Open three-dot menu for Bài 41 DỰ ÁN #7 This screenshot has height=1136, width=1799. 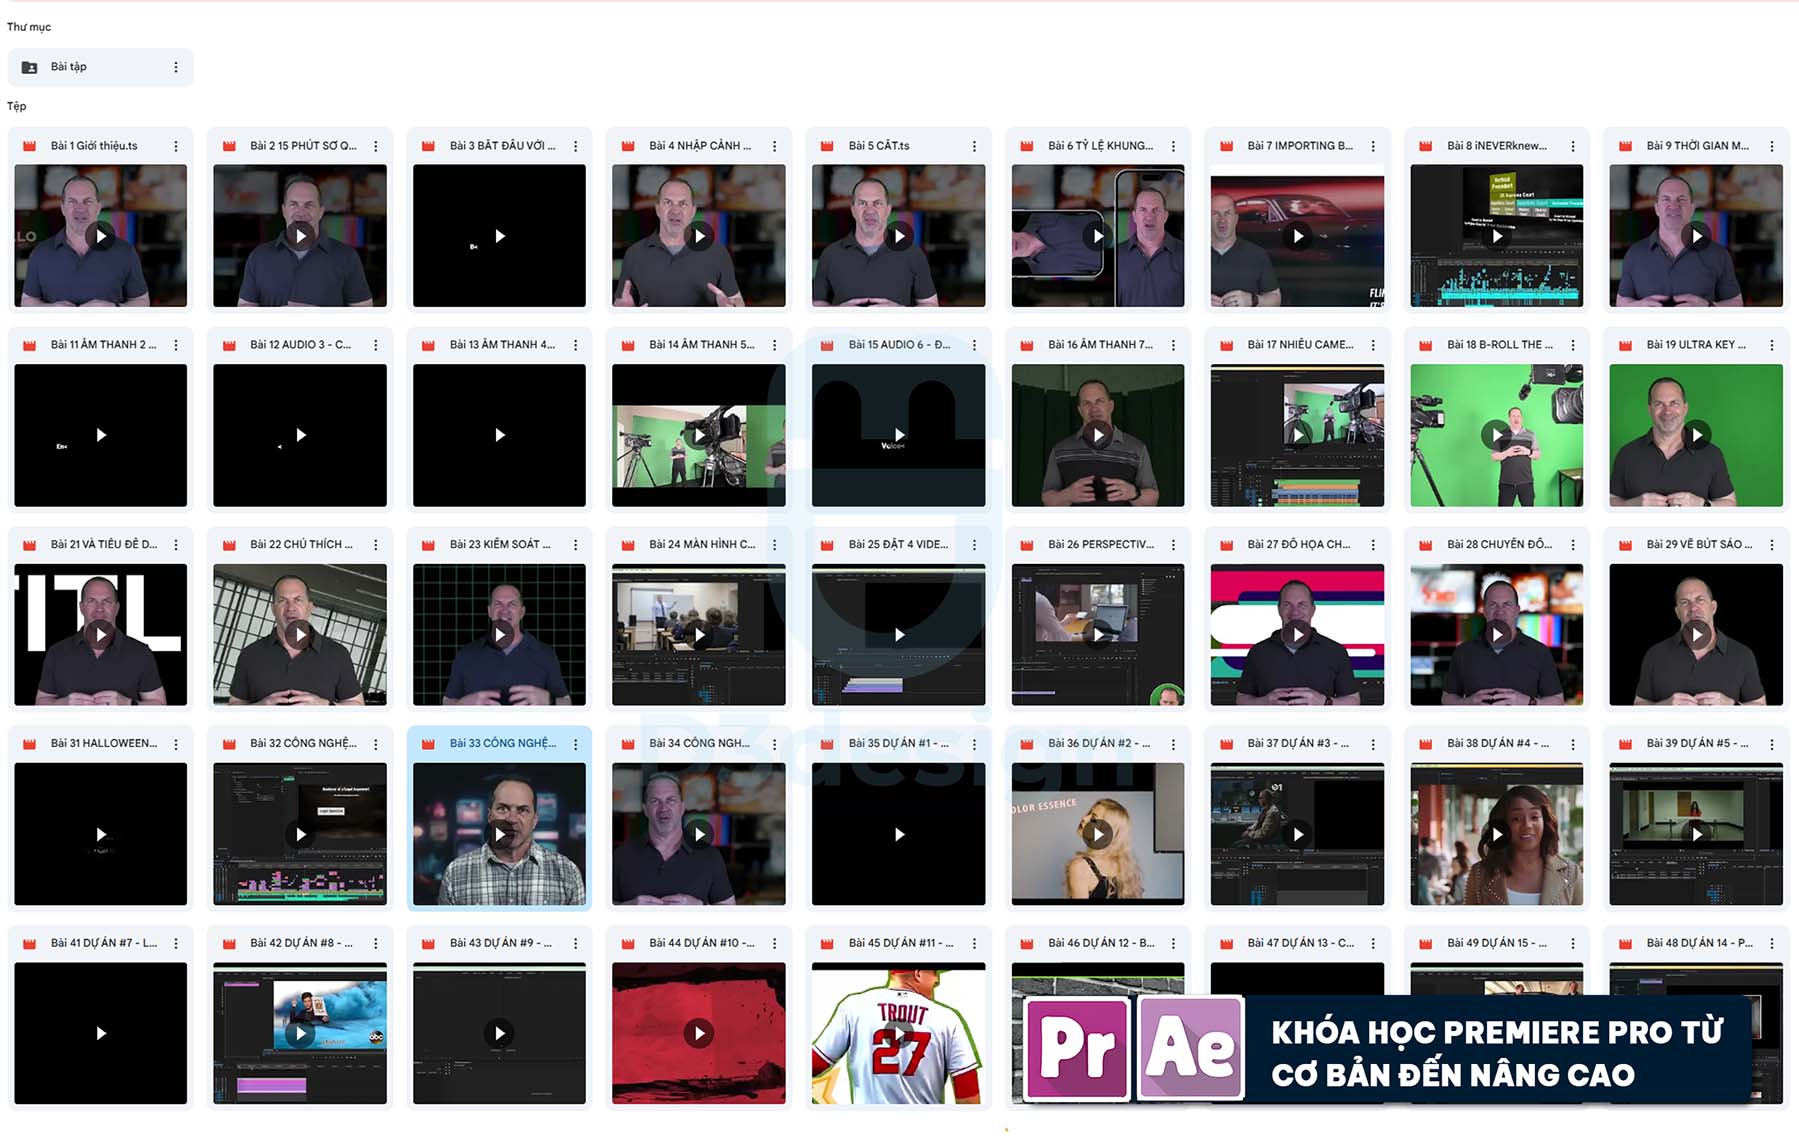pyautogui.click(x=176, y=943)
